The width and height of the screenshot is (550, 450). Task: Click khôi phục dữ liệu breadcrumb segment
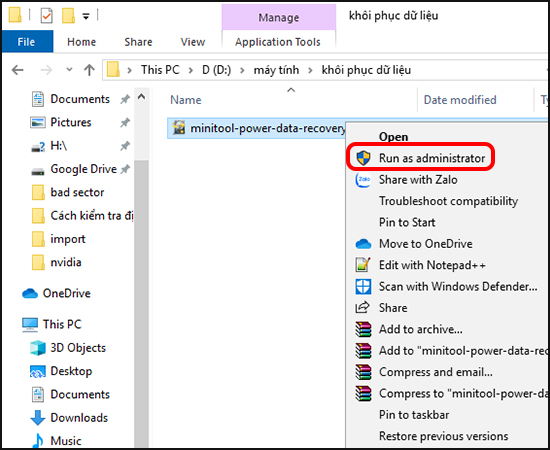click(x=366, y=70)
